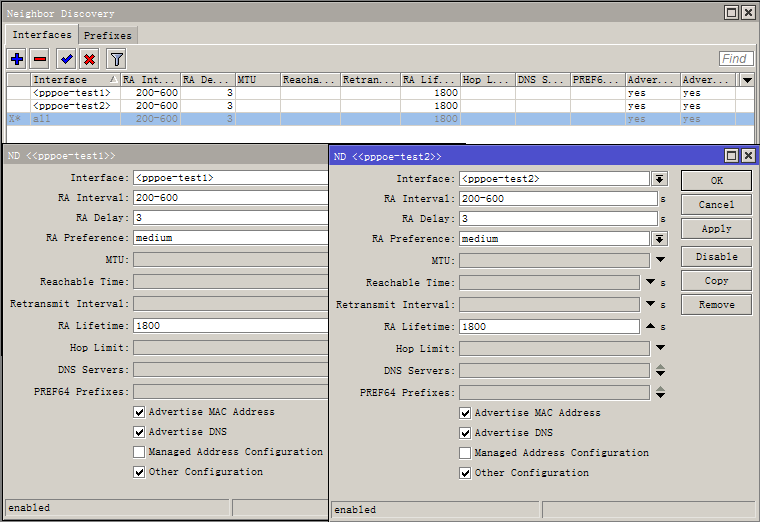
Task: Open the filter funnel in toolbar
Action: (116, 59)
